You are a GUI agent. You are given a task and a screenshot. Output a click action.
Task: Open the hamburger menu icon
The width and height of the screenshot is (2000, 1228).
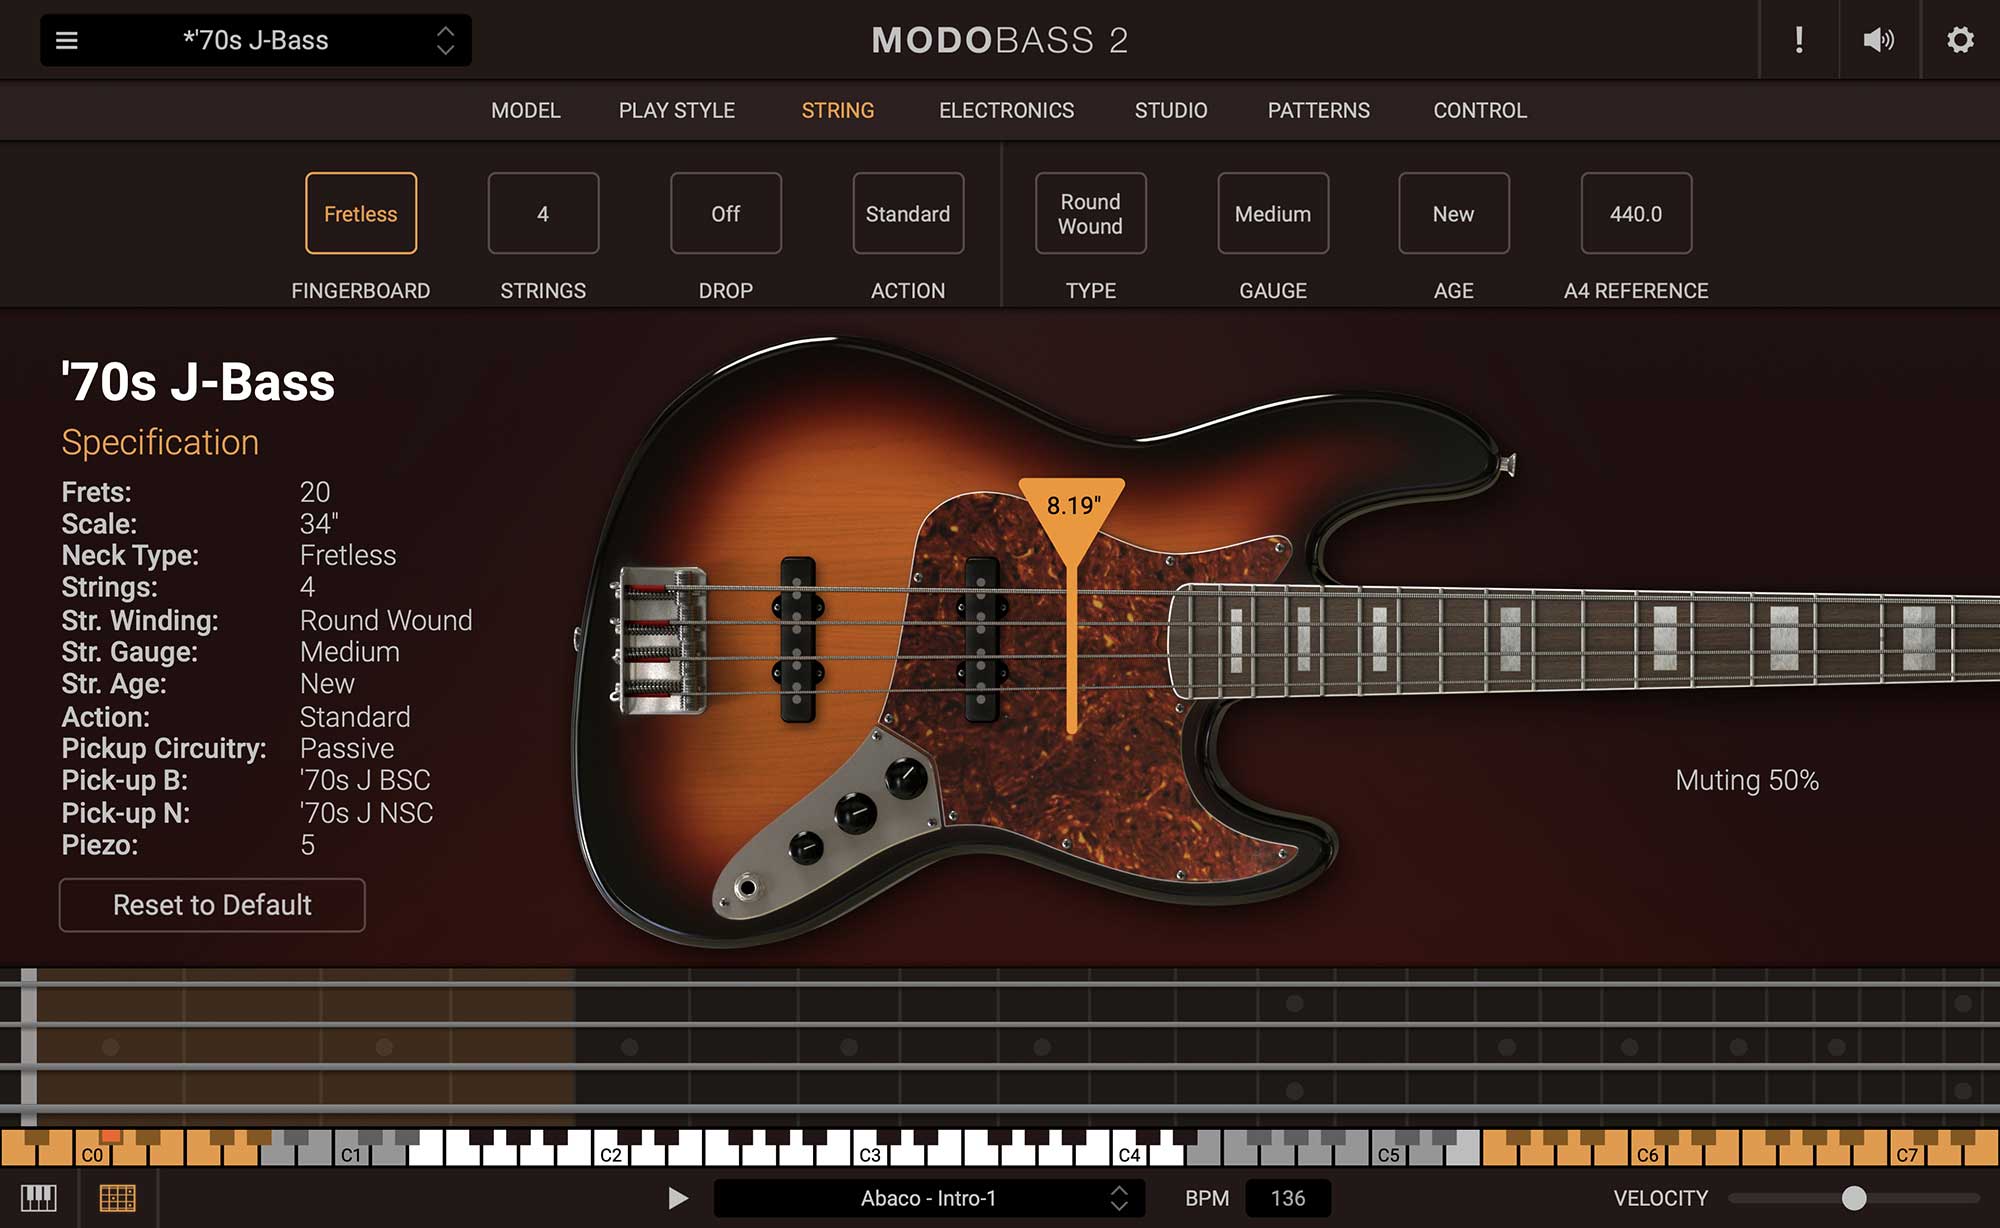[x=66, y=40]
